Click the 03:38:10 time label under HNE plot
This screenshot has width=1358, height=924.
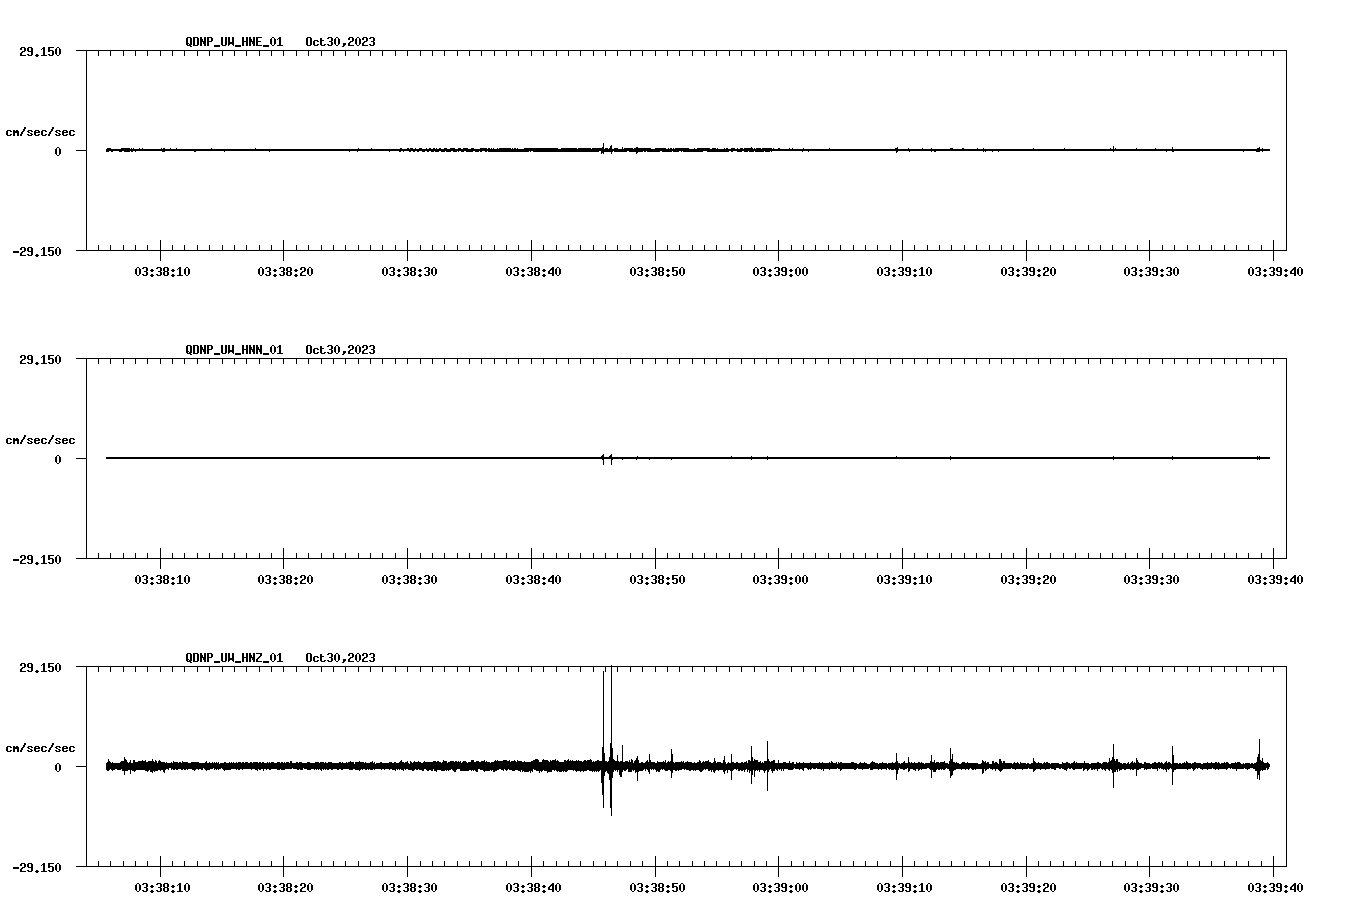click(161, 271)
